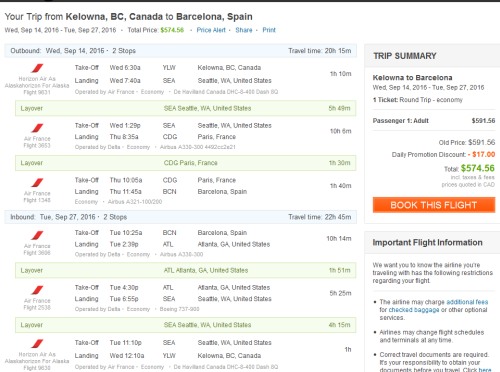This screenshot has height=372, width=500.
Task: Share this trip itinerary
Action: point(244,30)
